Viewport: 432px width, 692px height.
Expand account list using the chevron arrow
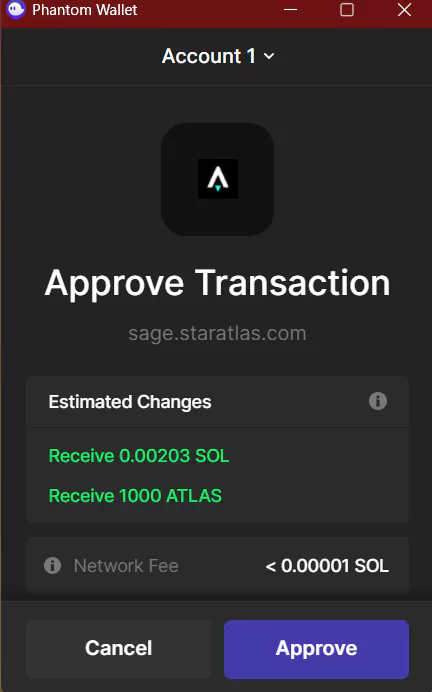269,56
